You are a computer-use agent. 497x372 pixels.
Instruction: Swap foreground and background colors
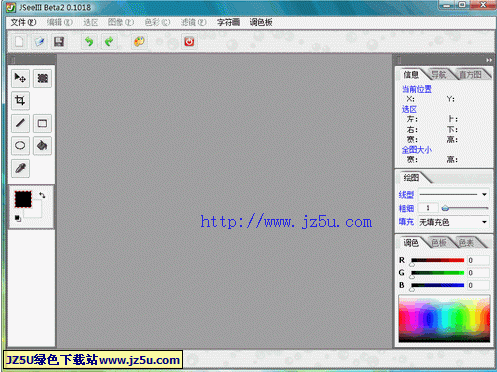pyautogui.click(x=42, y=195)
